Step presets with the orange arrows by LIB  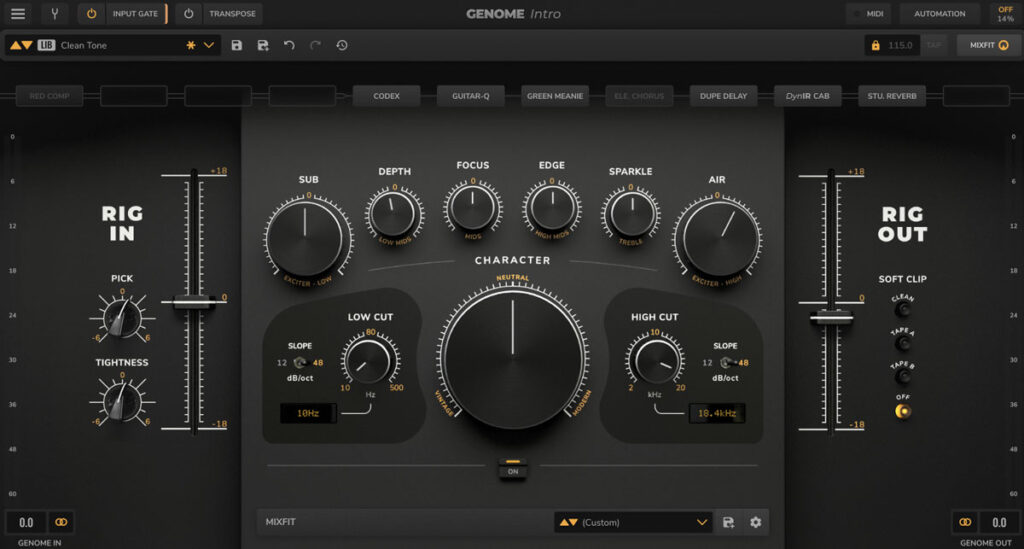[21, 45]
